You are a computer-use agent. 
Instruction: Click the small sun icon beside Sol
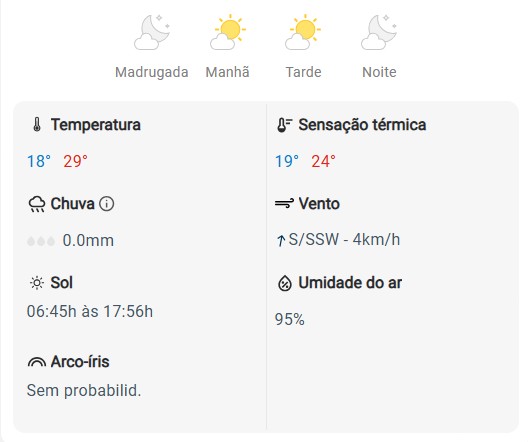[37, 283]
